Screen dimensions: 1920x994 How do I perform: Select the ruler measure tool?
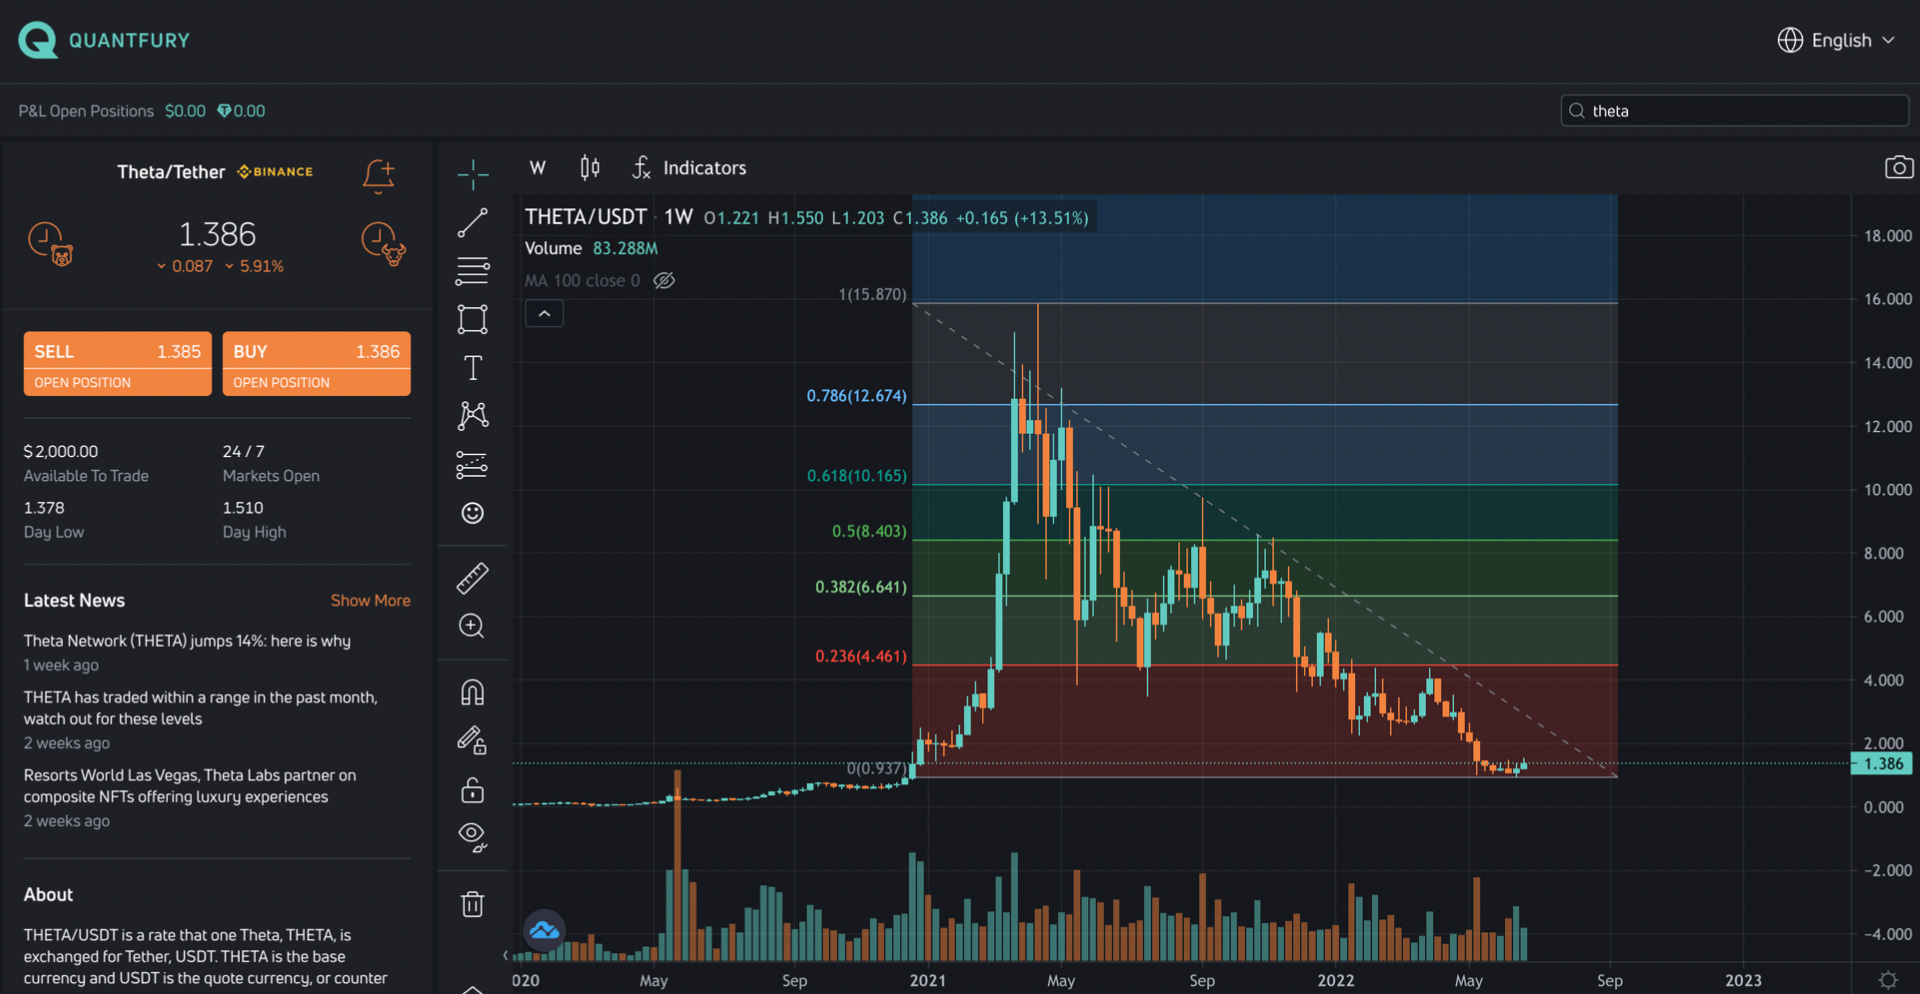tap(473, 577)
